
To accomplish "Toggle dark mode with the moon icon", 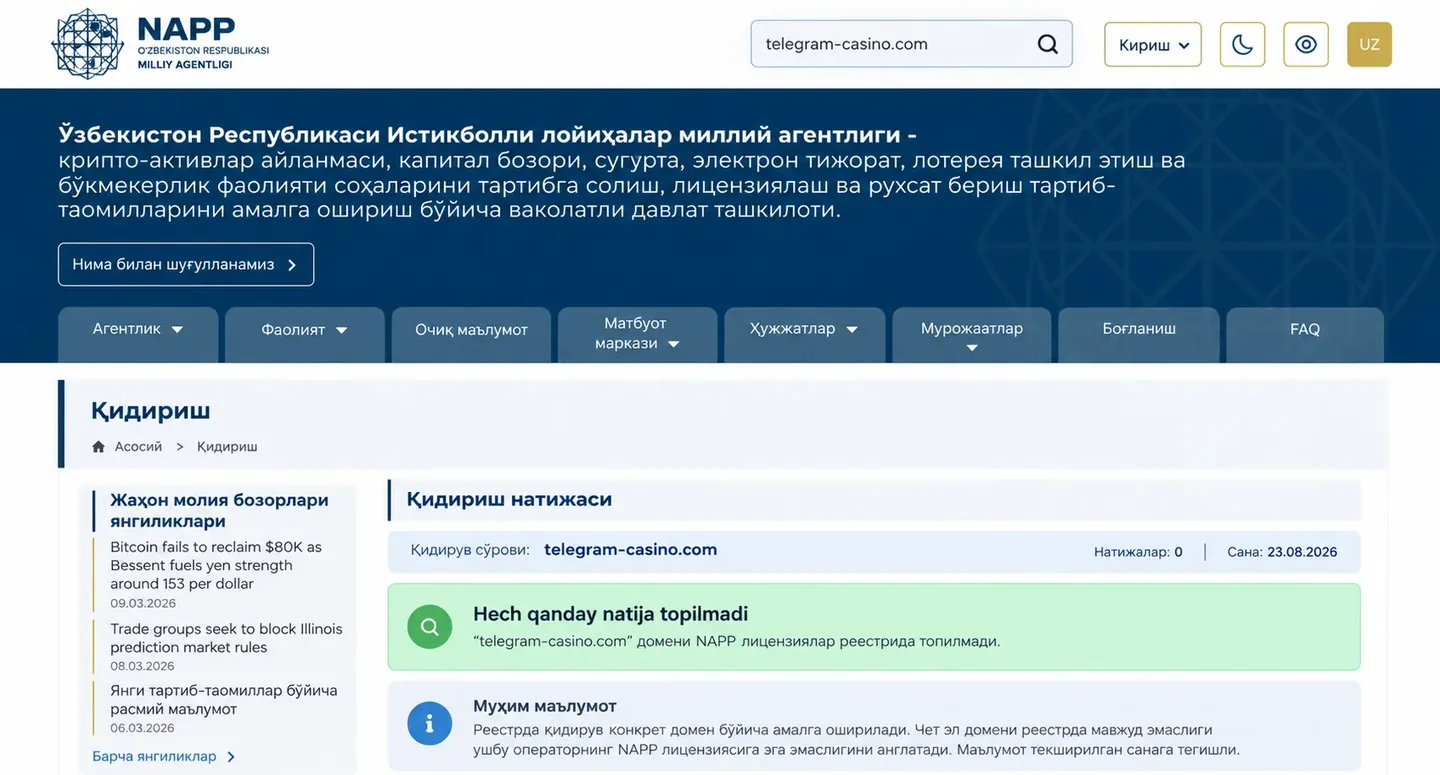I will pyautogui.click(x=1242, y=44).
